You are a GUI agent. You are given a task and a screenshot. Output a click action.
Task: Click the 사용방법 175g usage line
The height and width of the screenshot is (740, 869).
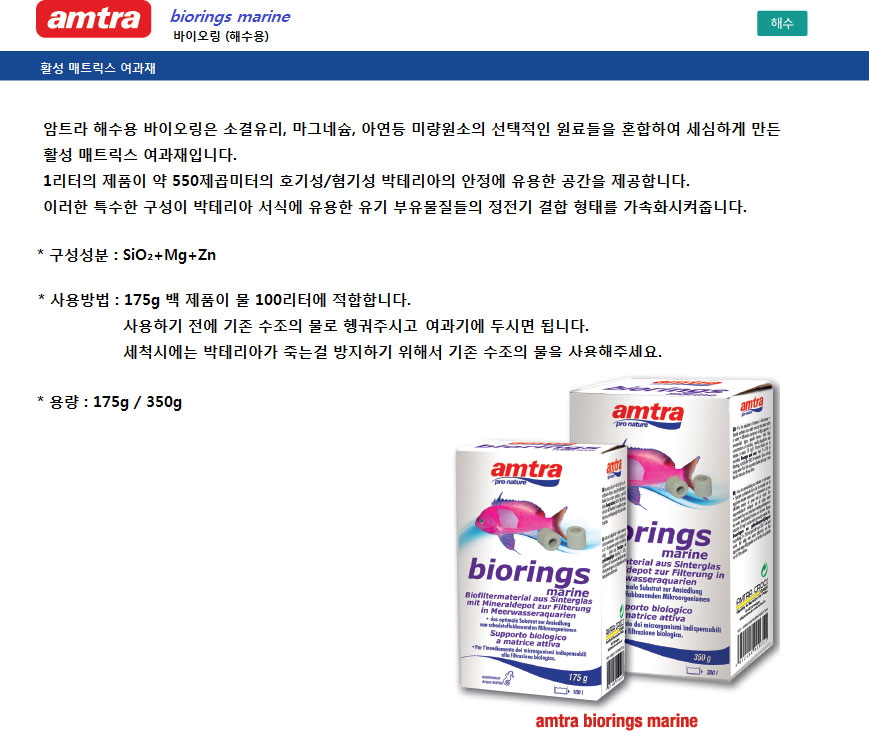pyautogui.click(x=224, y=300)
